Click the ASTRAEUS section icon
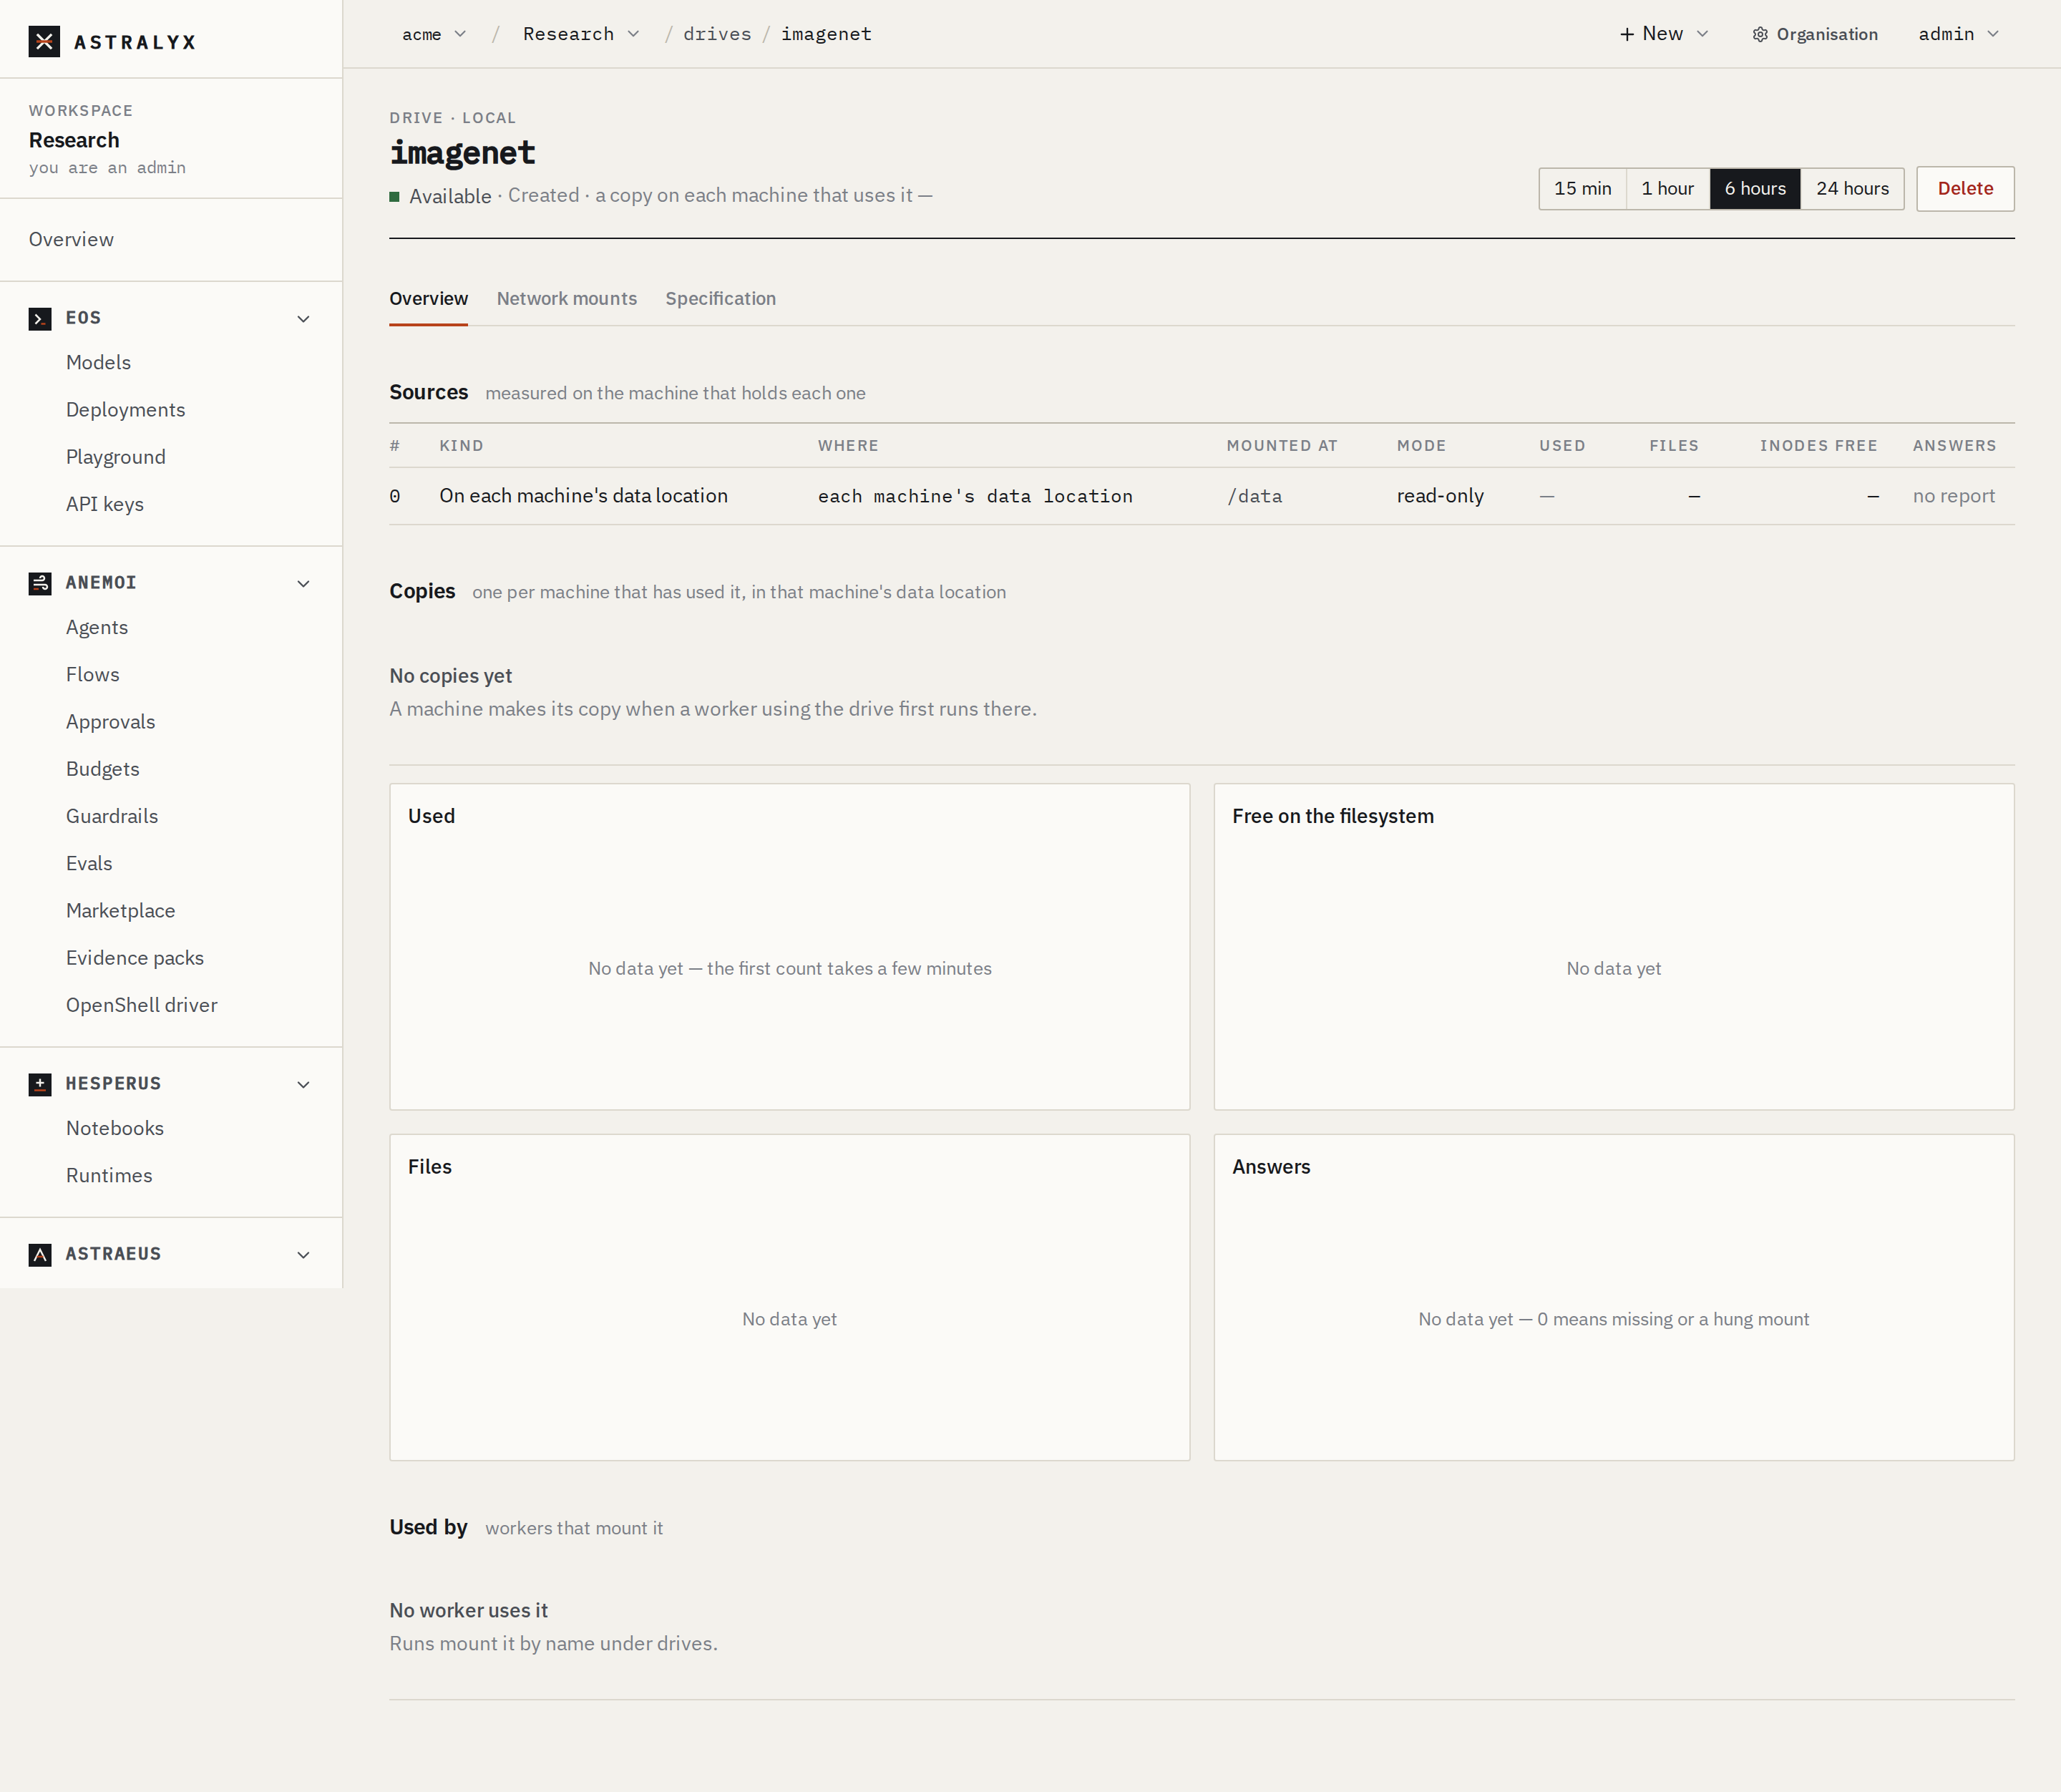The image size is (2061, 1792). point(40,1255)
